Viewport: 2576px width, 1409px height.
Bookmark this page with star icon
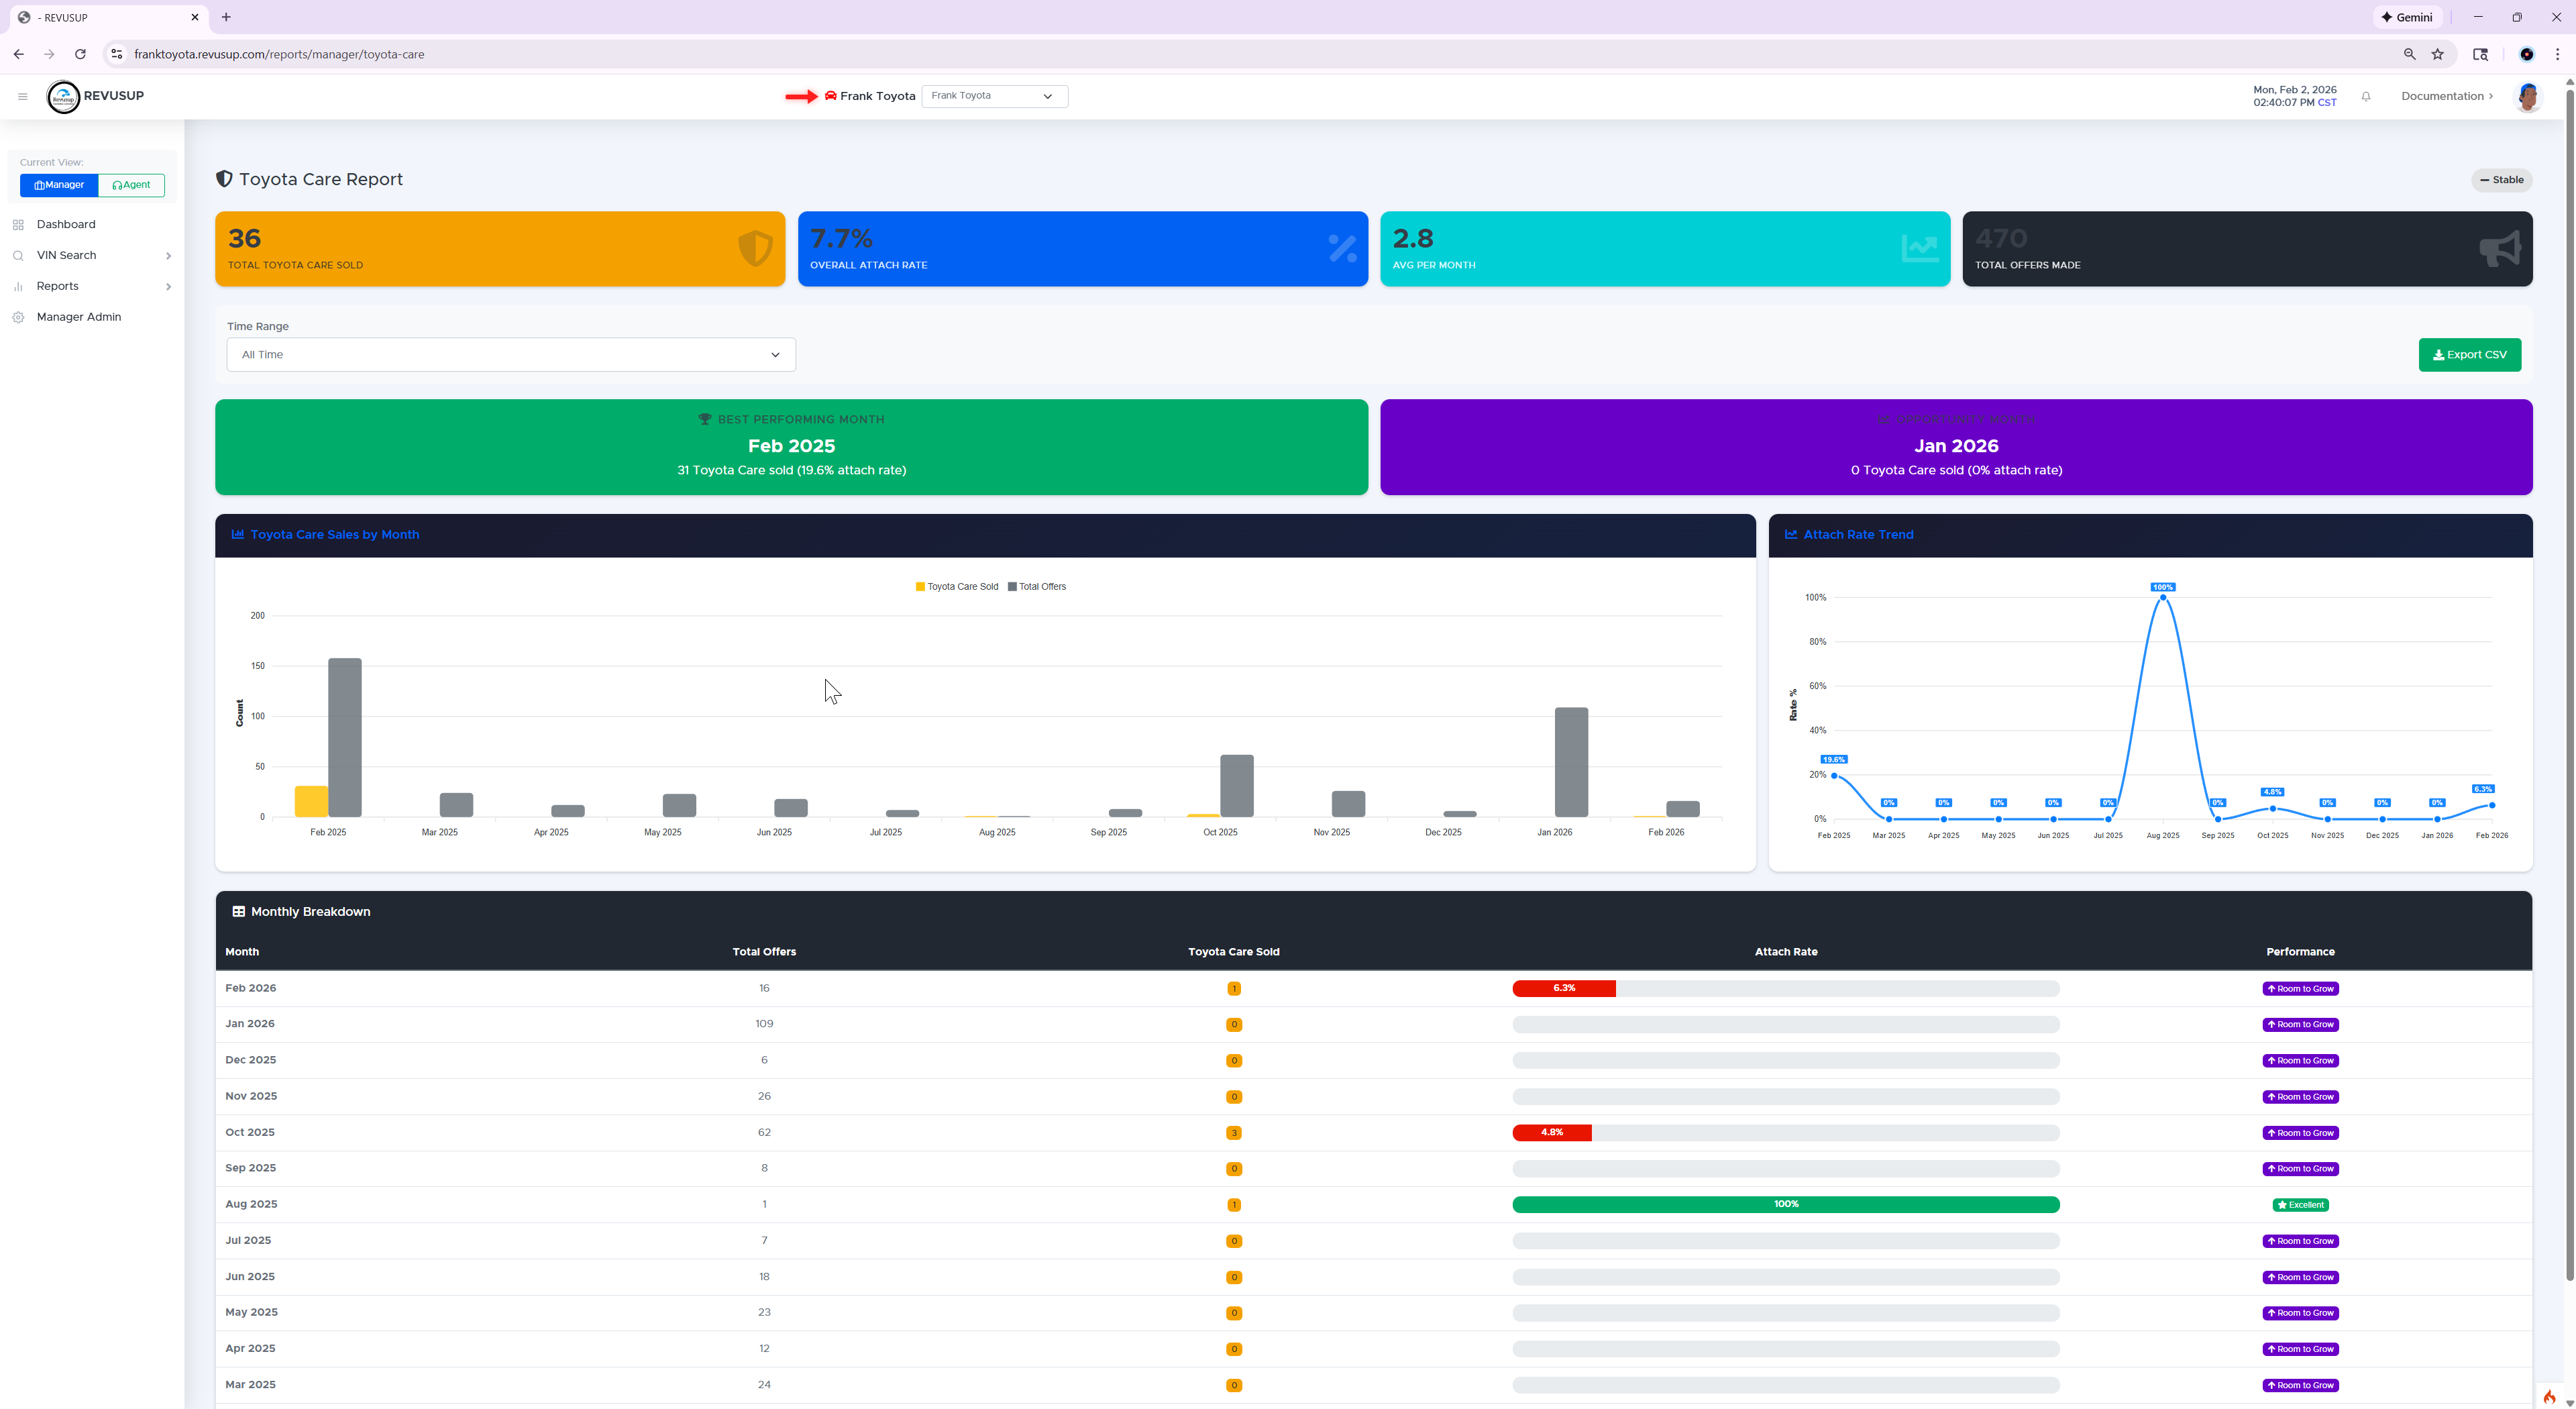coord(2438,54)
